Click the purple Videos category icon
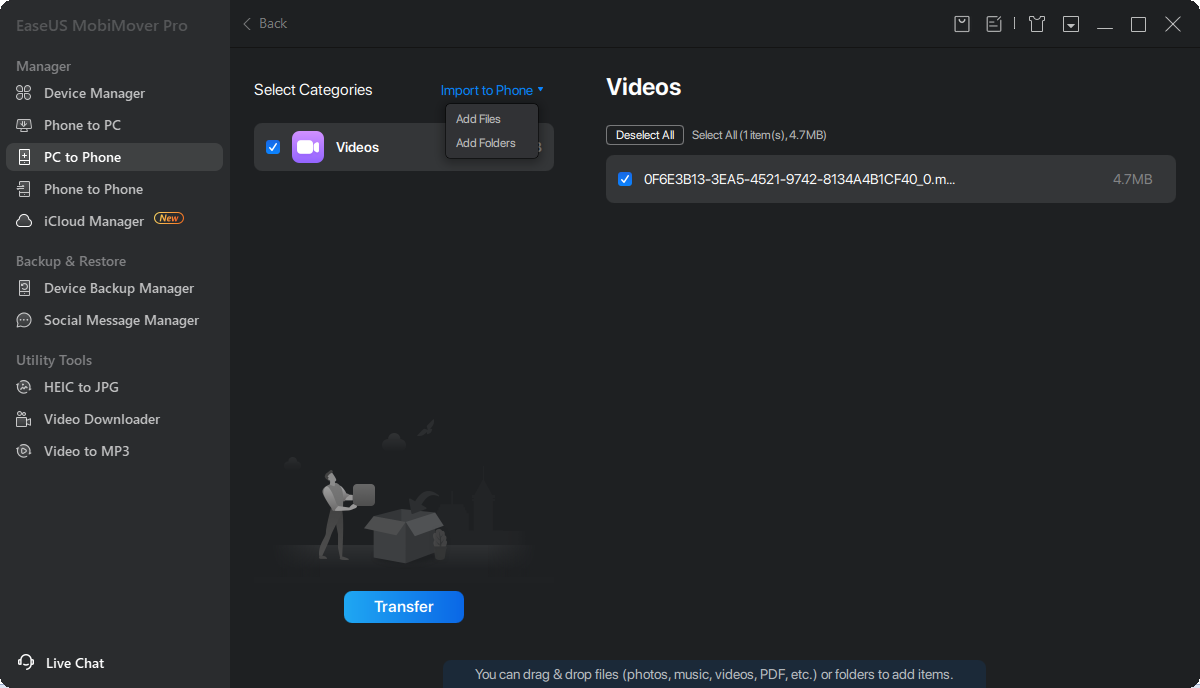 click(308, 147)
